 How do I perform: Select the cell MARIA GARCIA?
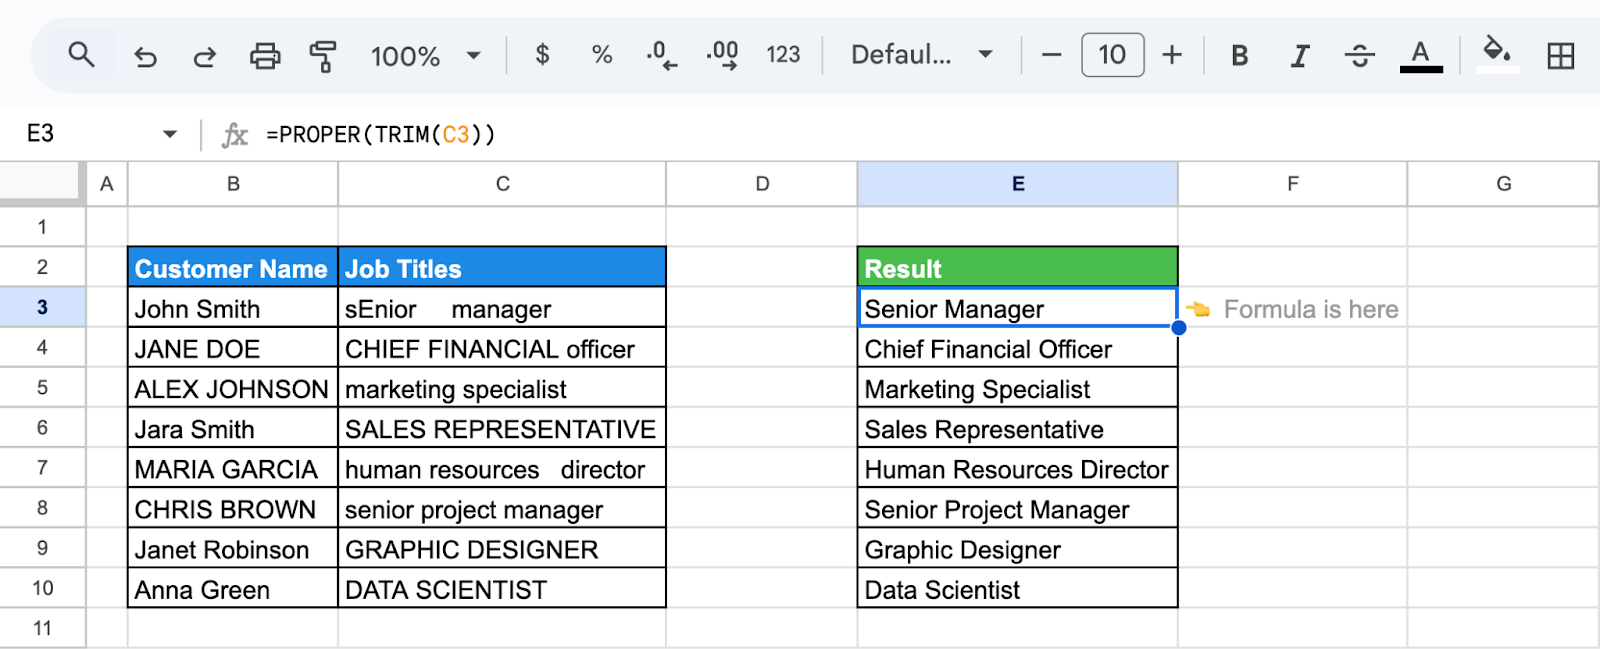pos(233,468)
